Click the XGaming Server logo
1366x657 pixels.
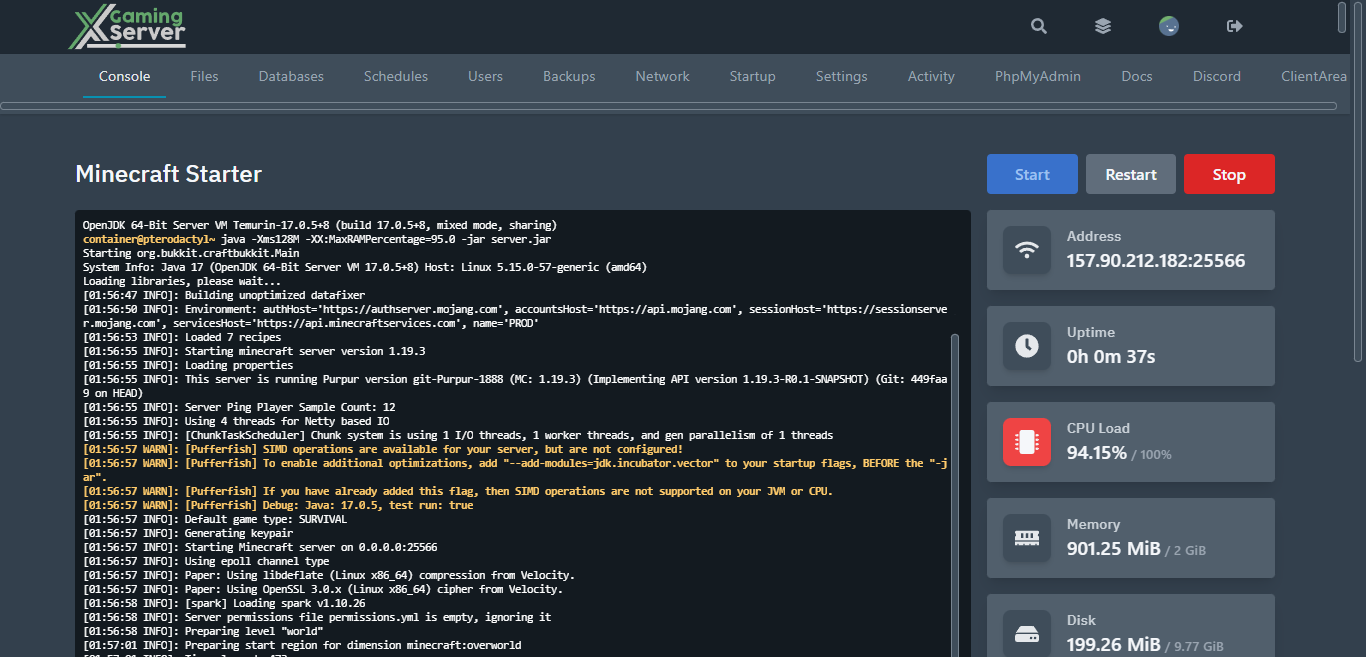(x=127, y=28)
